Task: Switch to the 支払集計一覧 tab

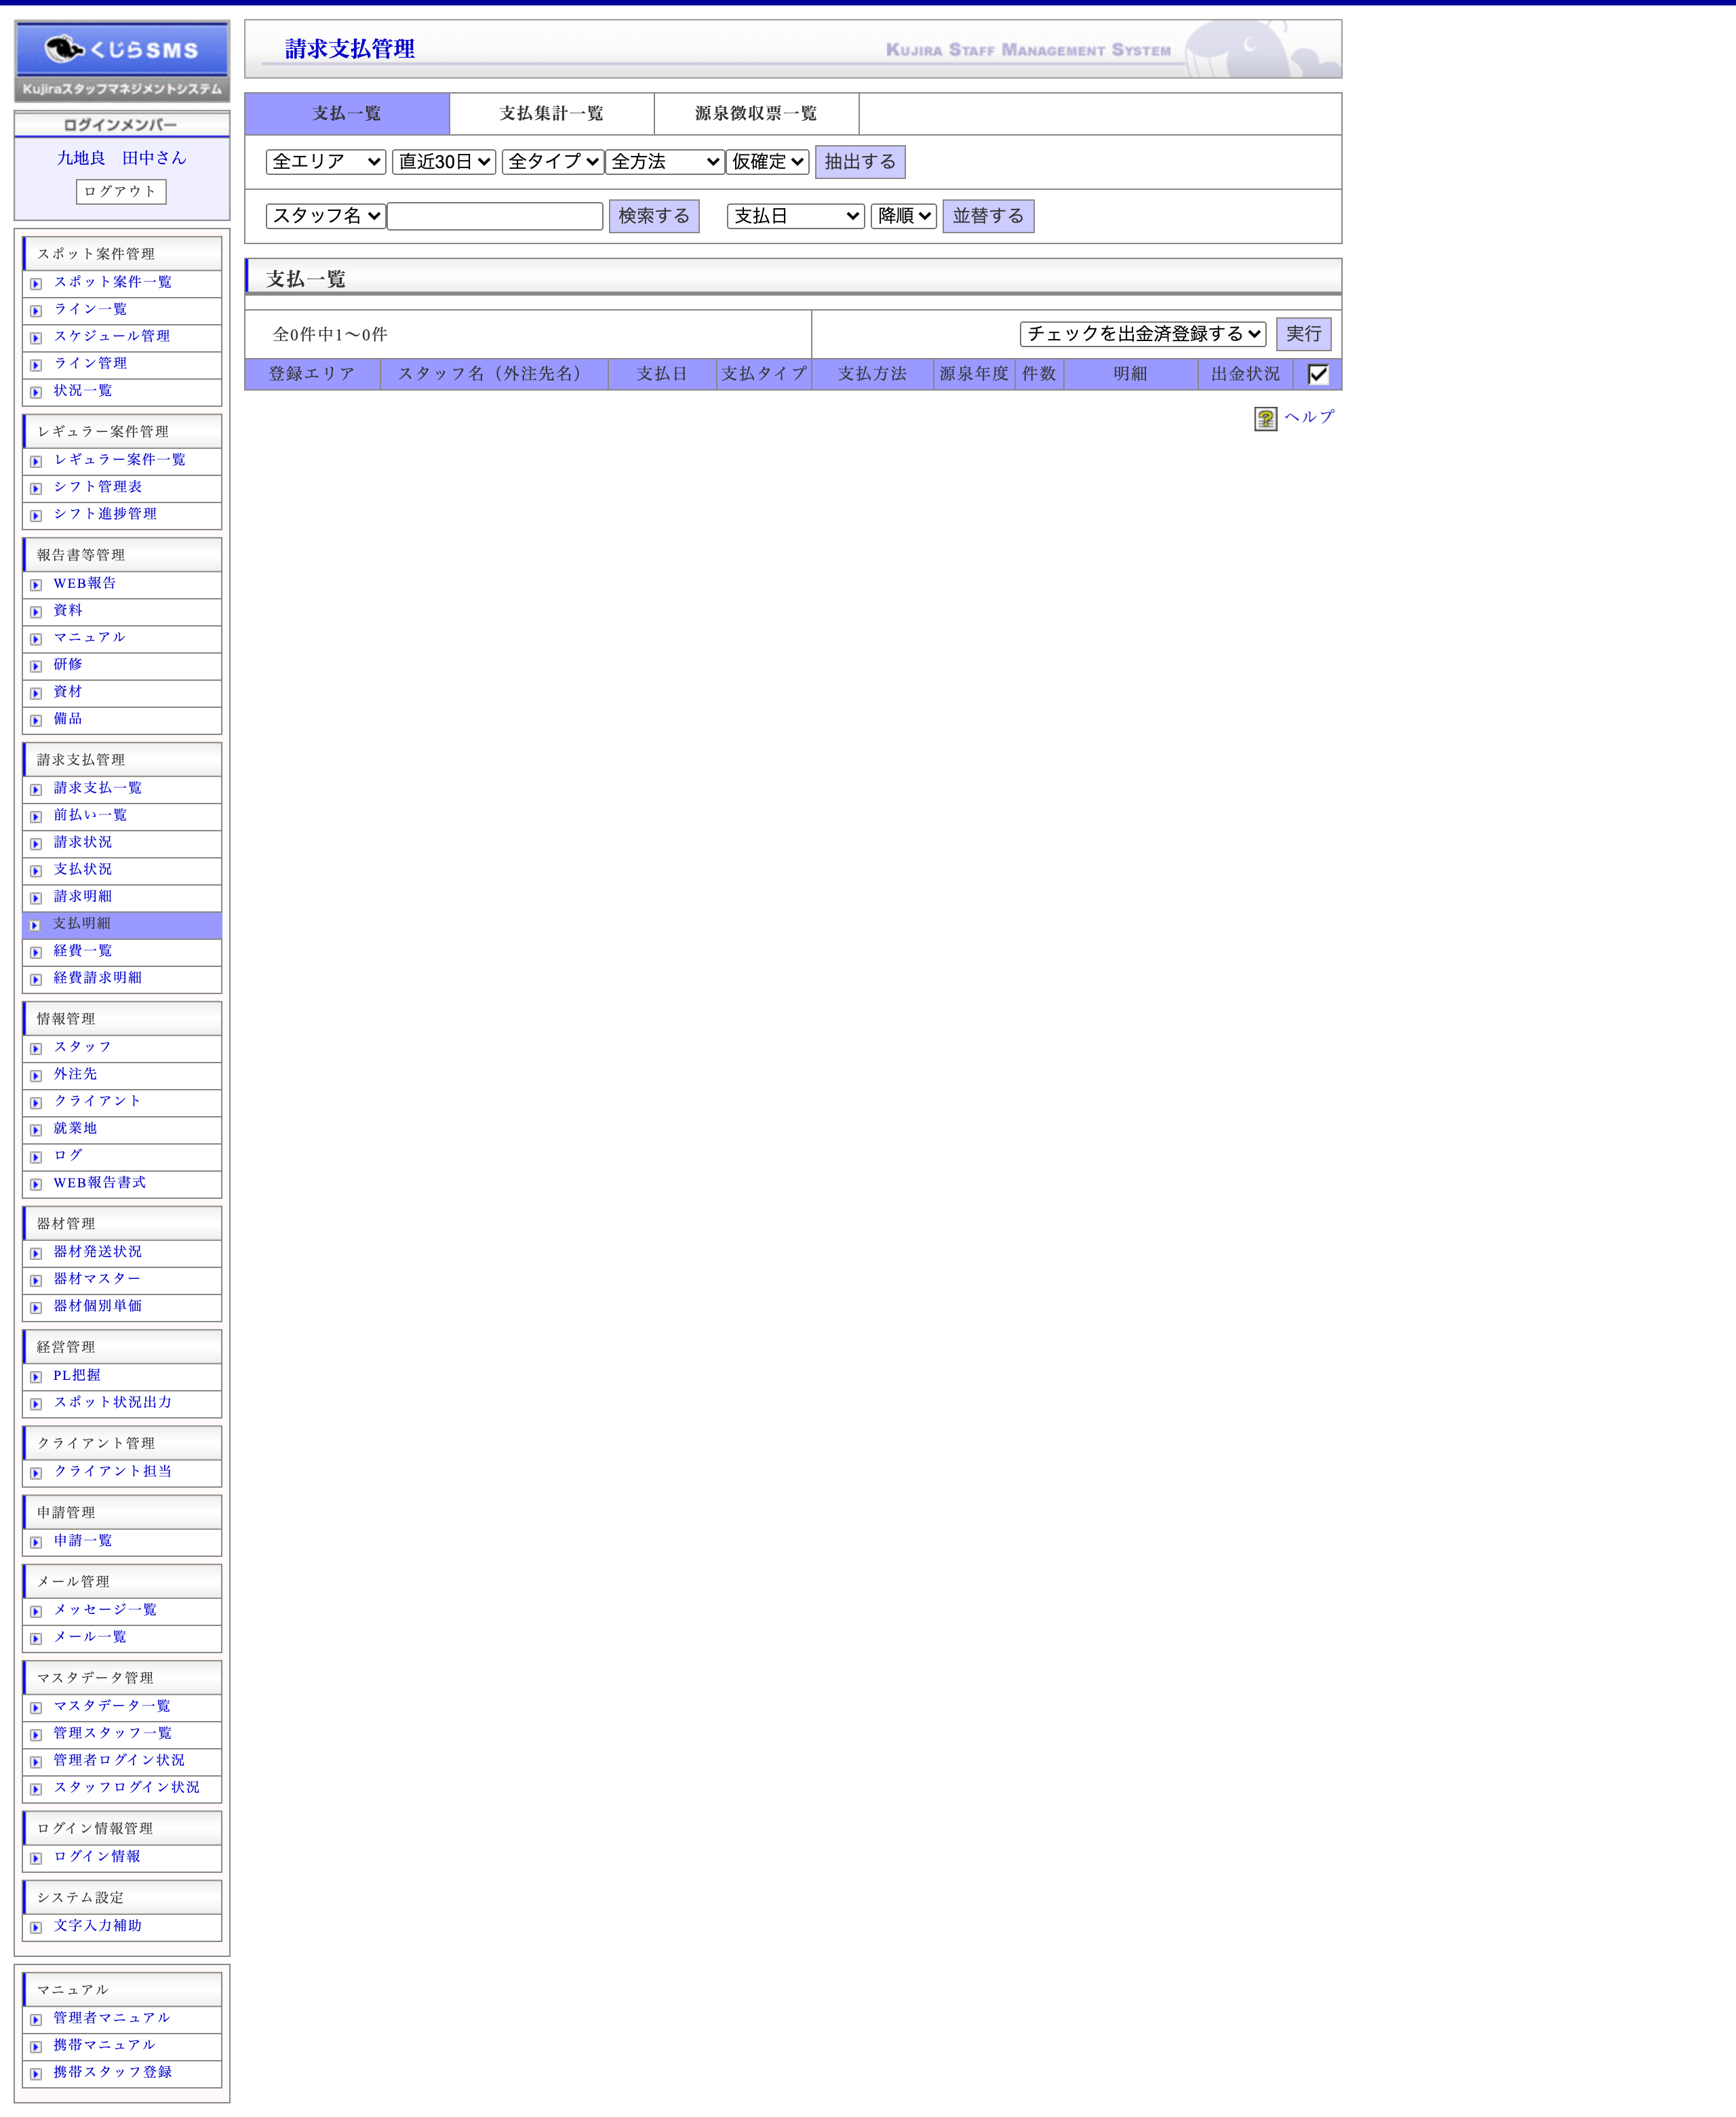Action: [551, 113]
